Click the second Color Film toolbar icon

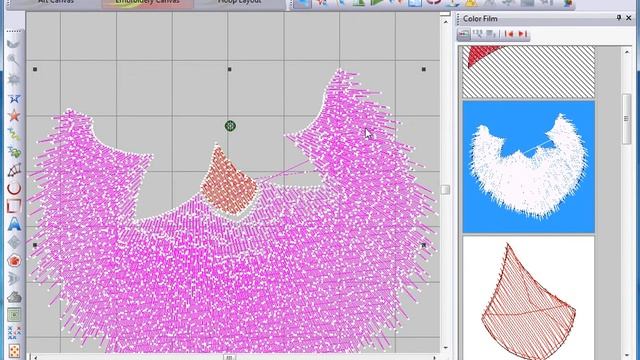[x=477, y=34]
